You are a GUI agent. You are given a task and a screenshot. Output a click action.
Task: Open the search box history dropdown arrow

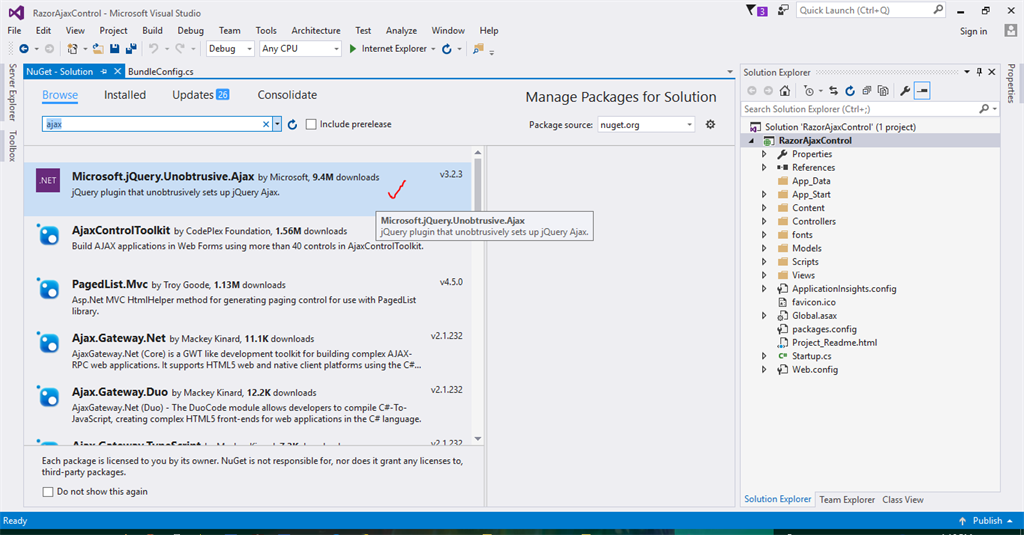point(277,124)
